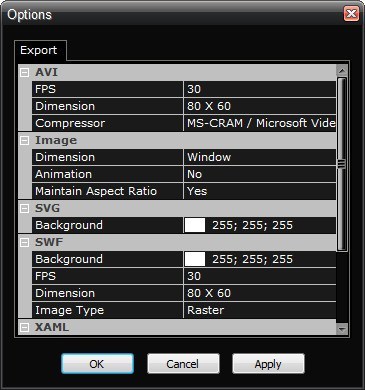
Task: Open the SWF Background color swatch
Action: [x=195, y=259]
